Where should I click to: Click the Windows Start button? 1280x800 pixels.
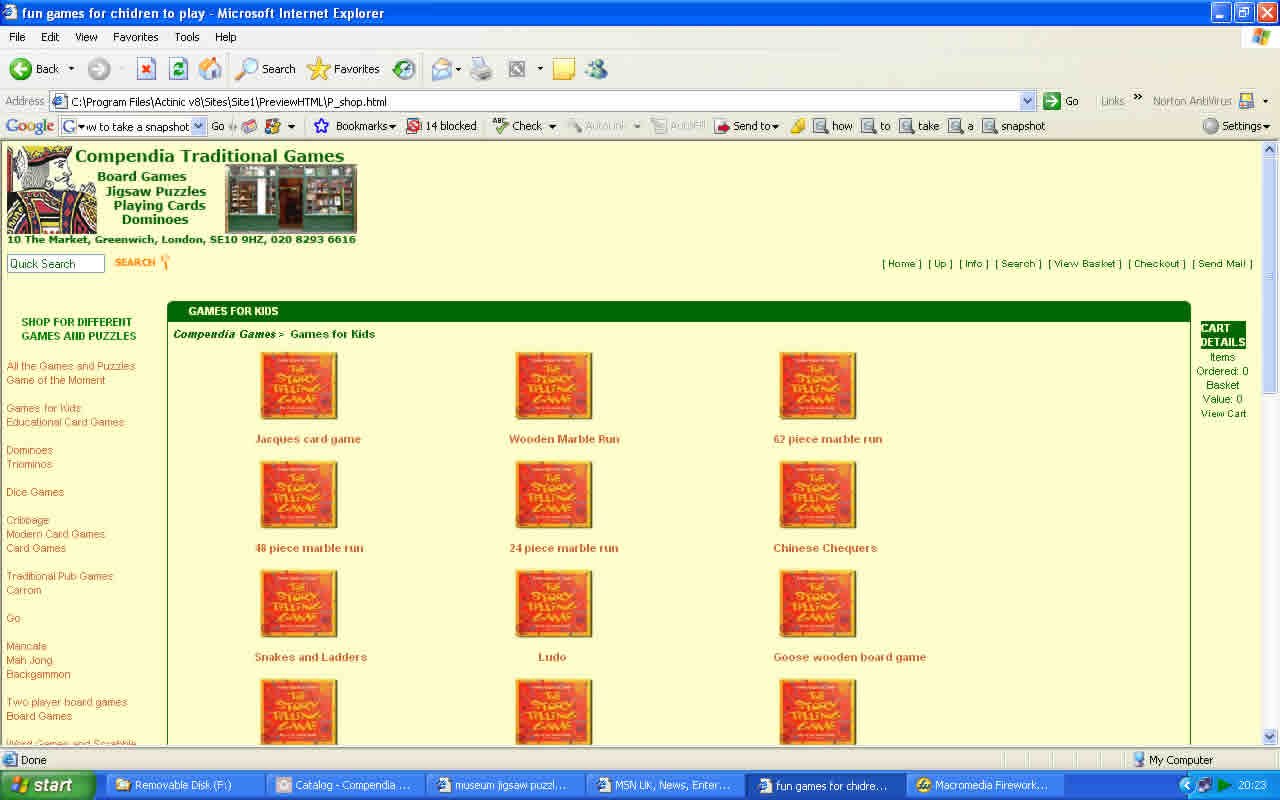(x=48, y=785)
